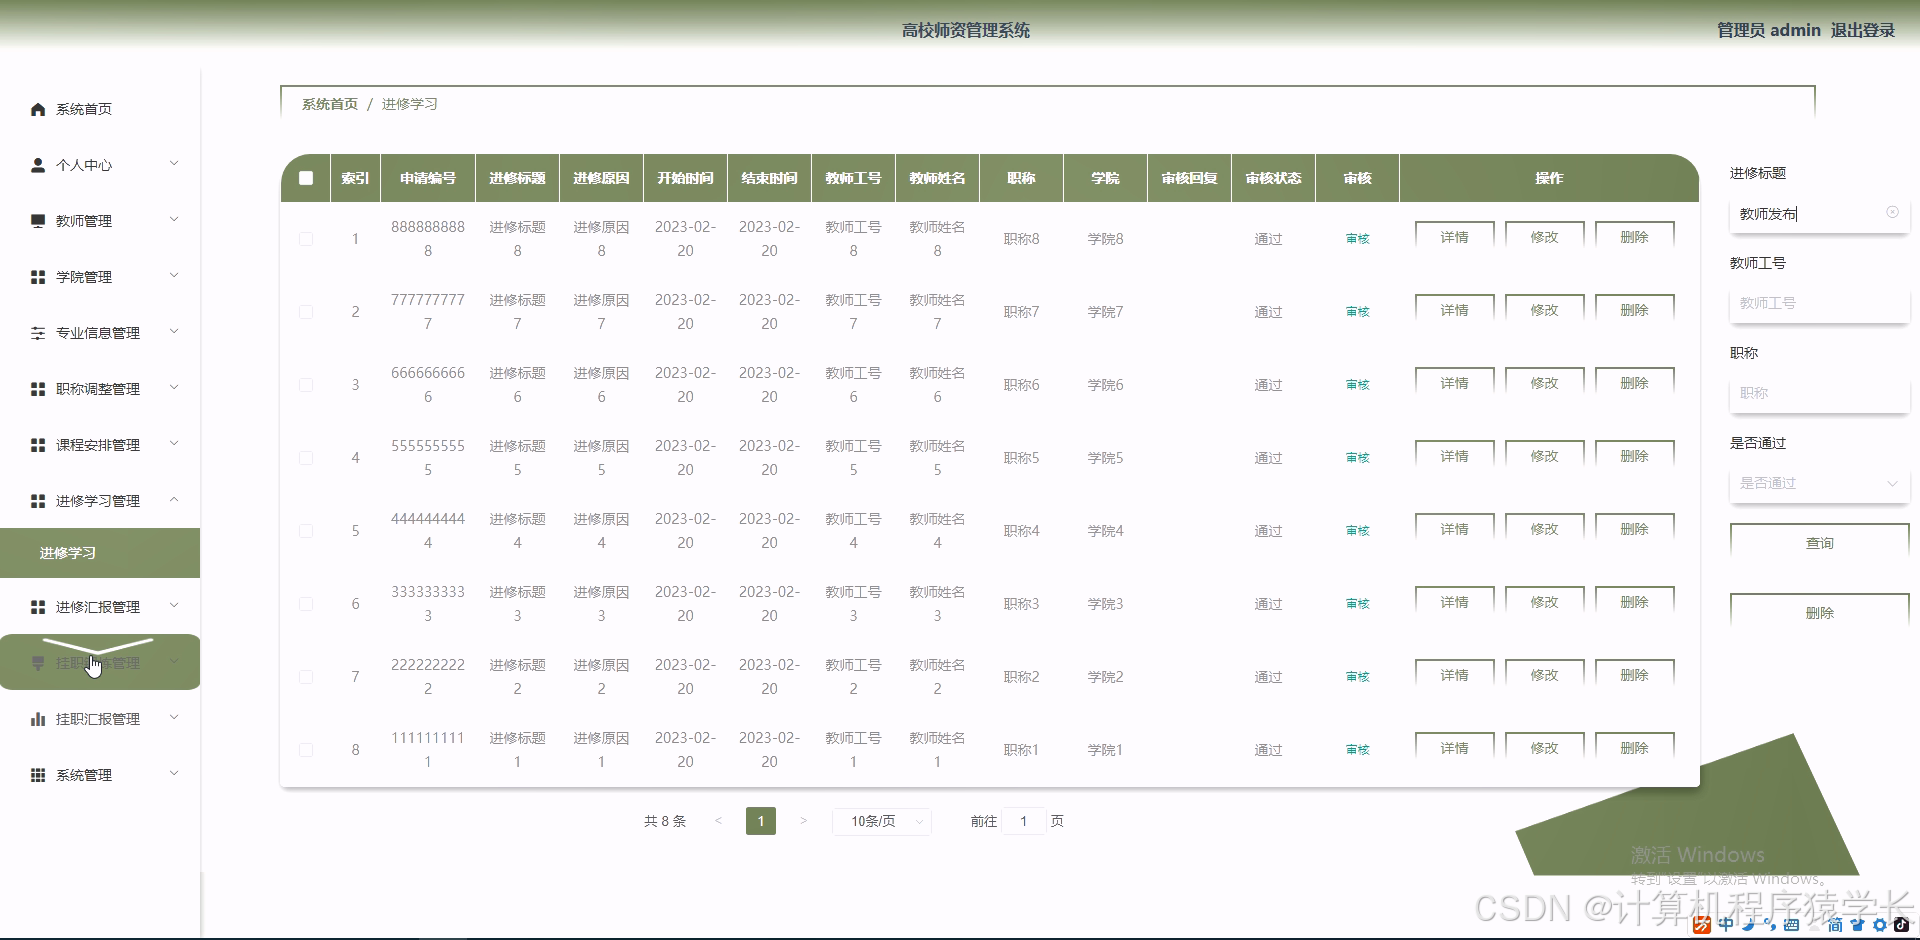Open the 挂职汇报管理 sidebar menu
Image resolution: width=1920 pixels, height=940 pixels.
[100, 719]
